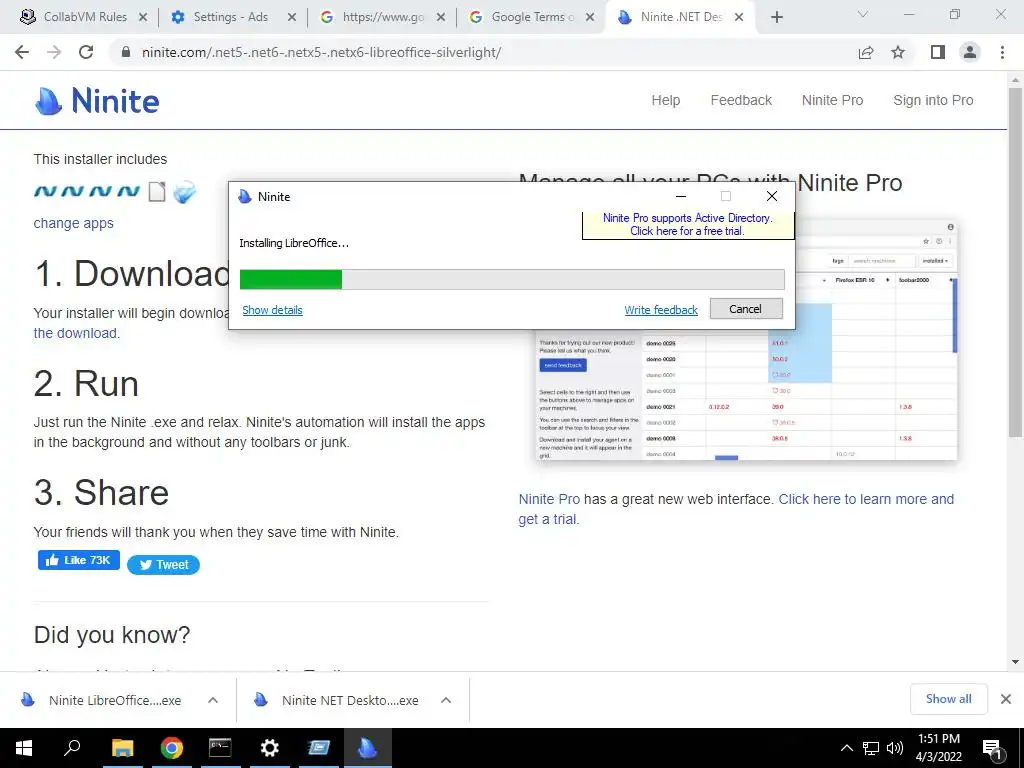The width and height of the screenshot is (1024, 768).
Task: Click Sign into Pro
Action: point(933,100)
